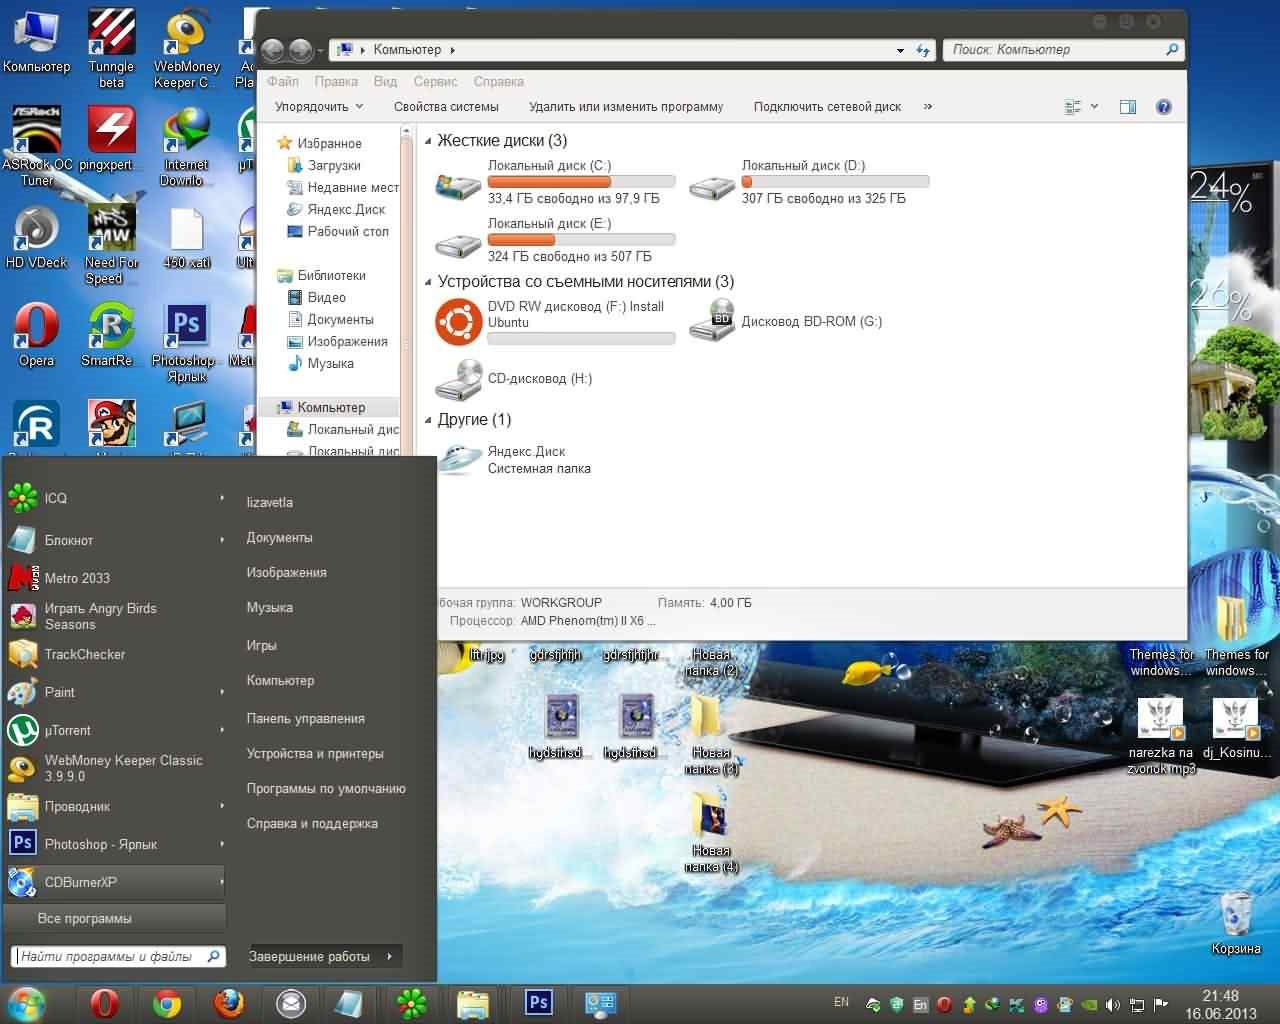Launch Opera from the taskbar
The image size is (1280, 1024).
(x=104, y=1003)
